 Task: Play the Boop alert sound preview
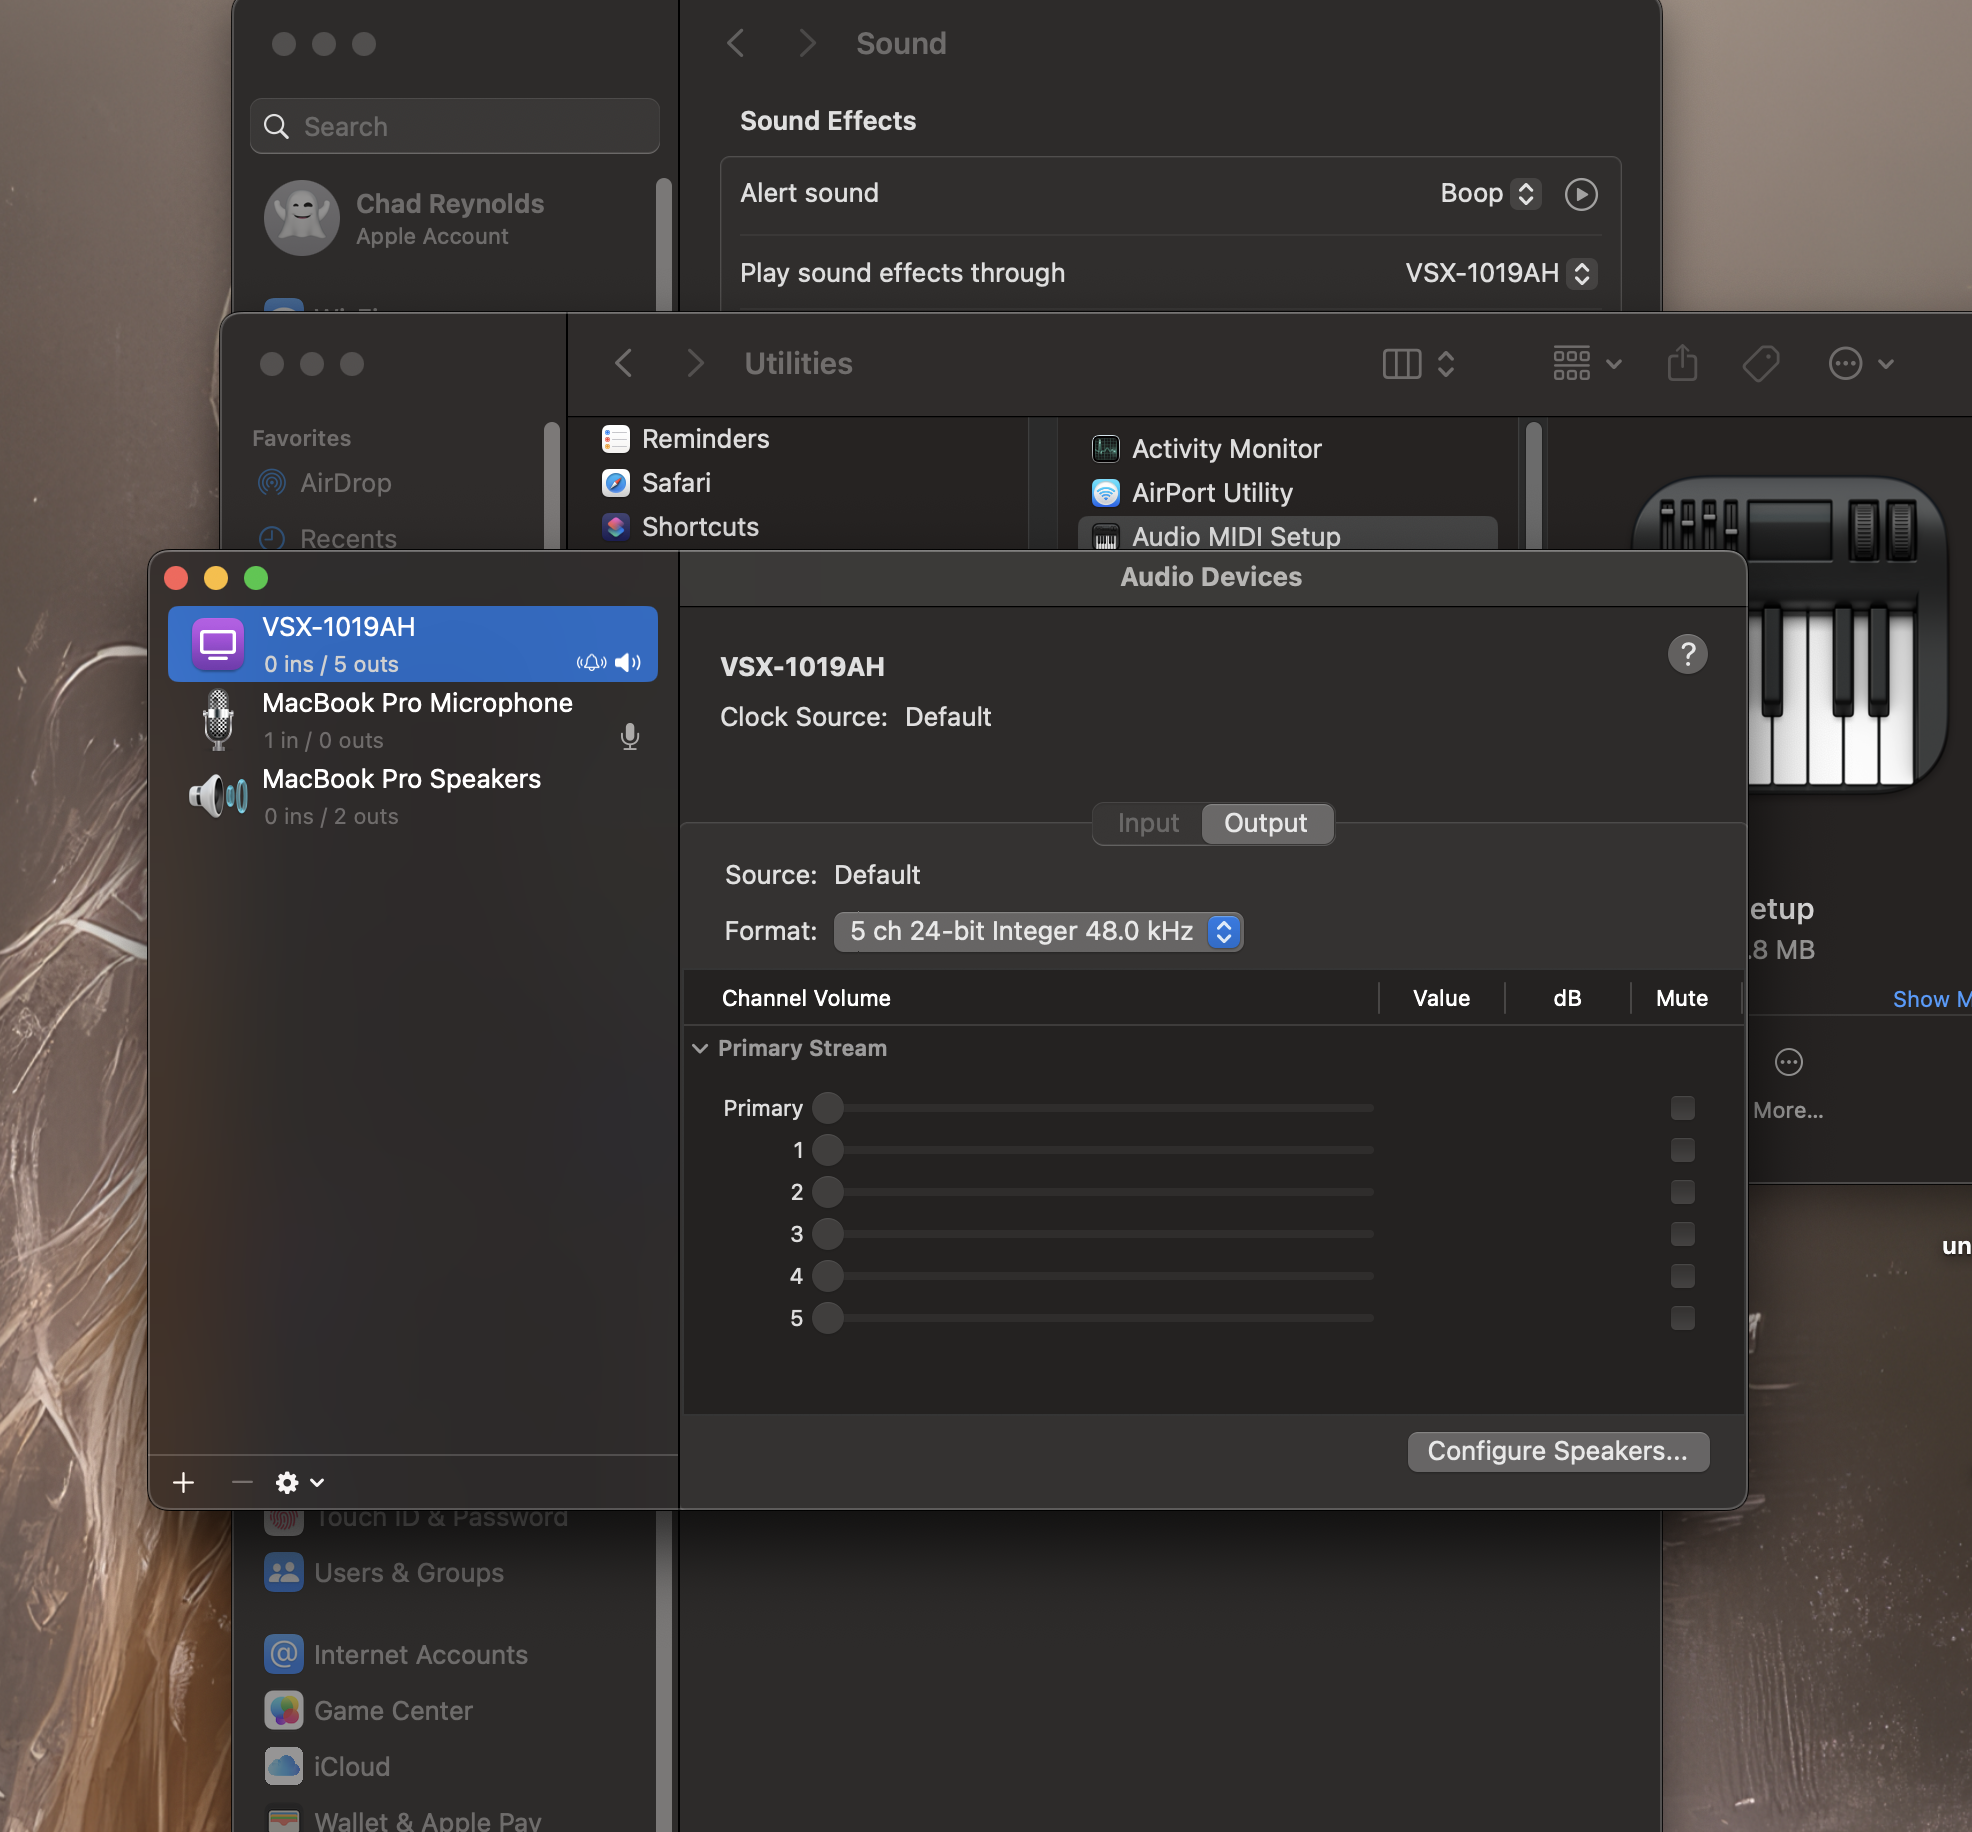pyautogui.click(x=1580, y=194)
